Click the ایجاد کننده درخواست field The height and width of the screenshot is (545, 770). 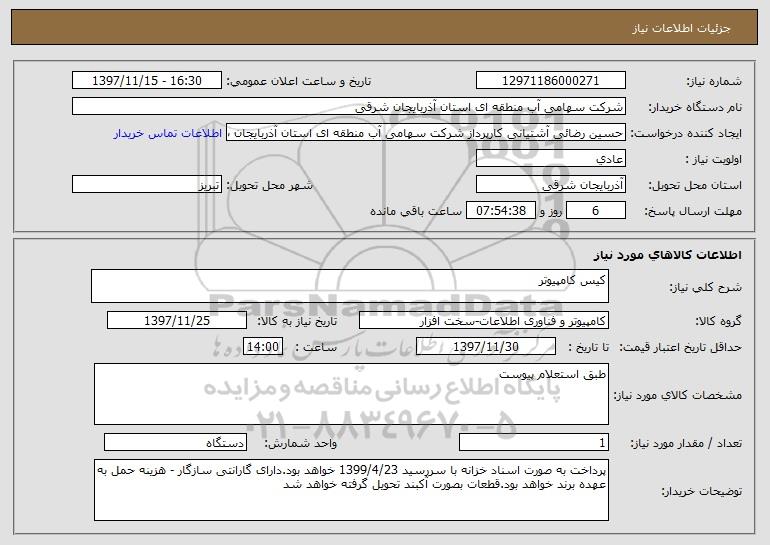[x=426, y=133]
